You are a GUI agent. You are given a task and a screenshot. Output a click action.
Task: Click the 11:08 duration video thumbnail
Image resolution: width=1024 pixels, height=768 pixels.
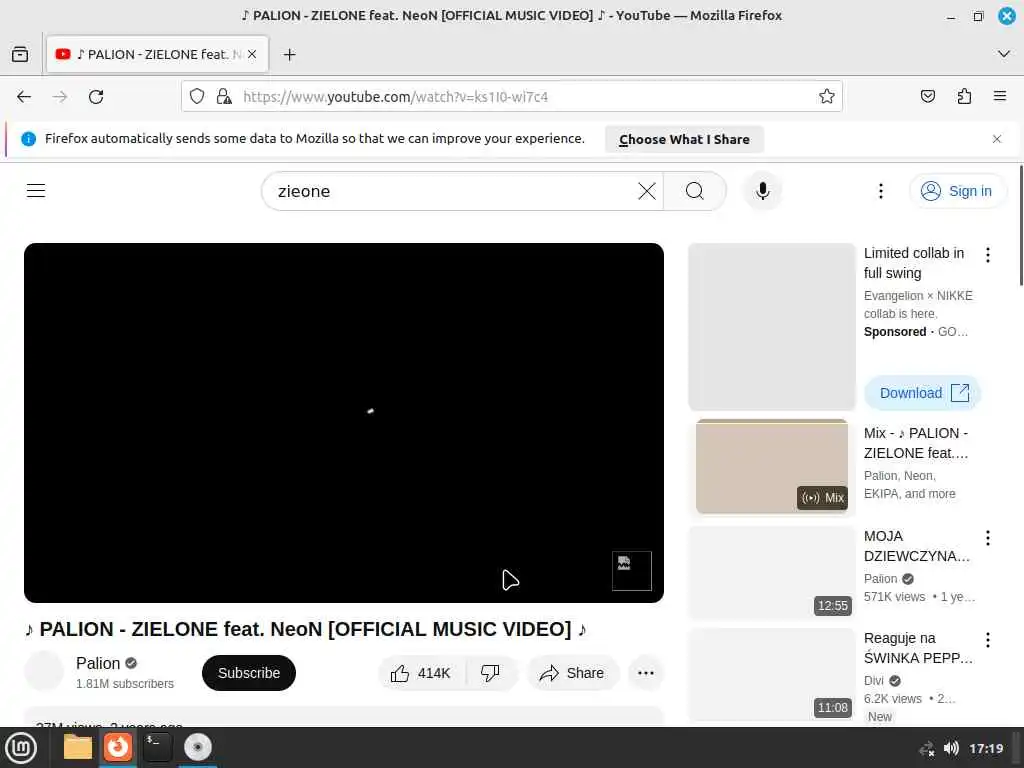coord(771,675)
